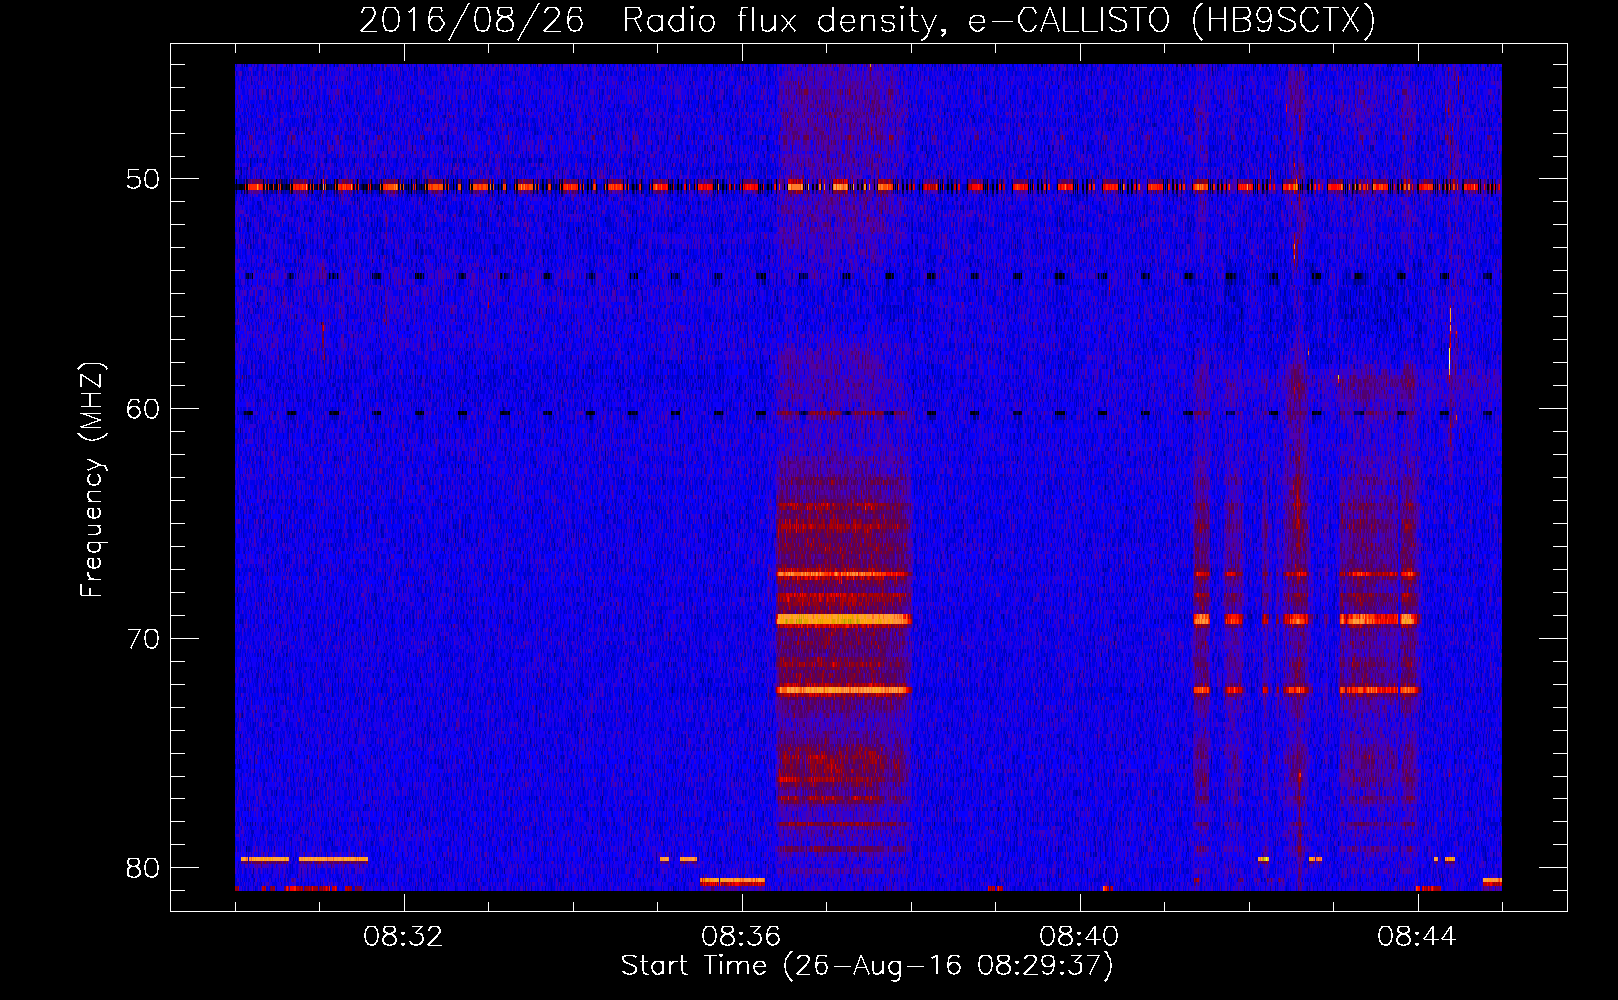Click the time tick label '08:40'
The width and height of the screenshot is (1618, 1000).
pyautogui.click(x=1080, y=937)
